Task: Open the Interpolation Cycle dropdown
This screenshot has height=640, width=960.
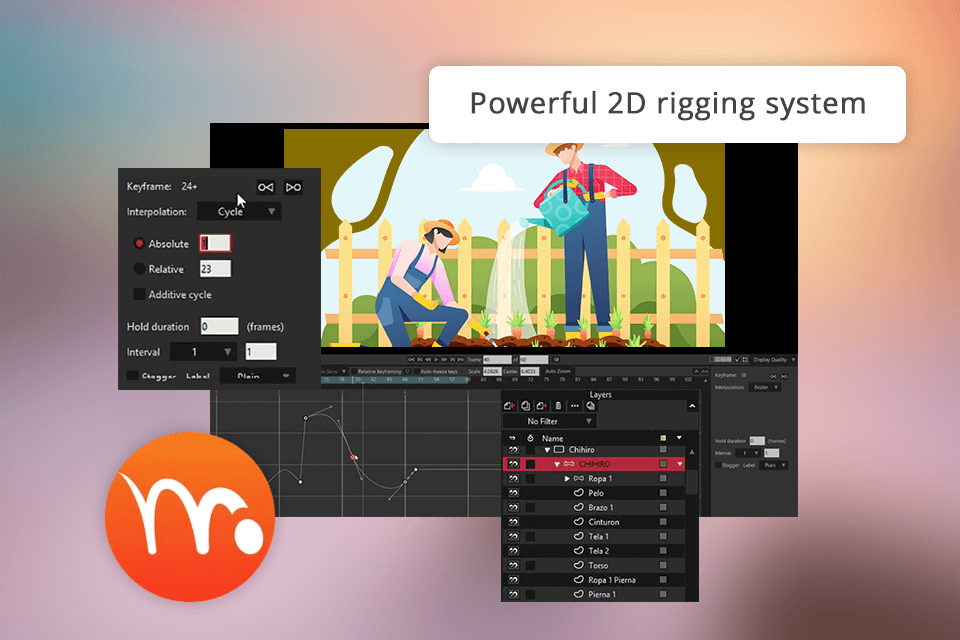Action: (239, 211)
